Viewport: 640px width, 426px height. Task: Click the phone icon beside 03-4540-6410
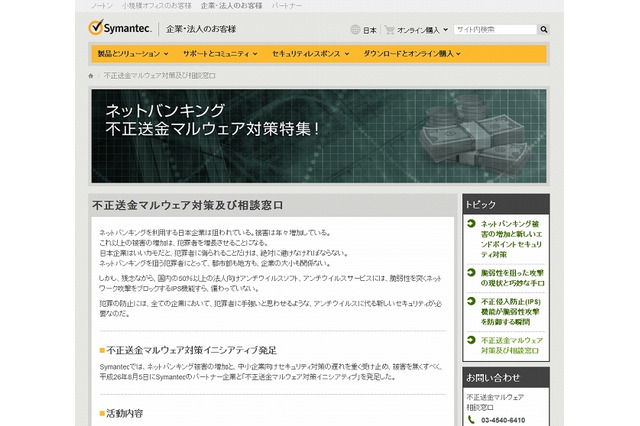[x=471, y=419]
